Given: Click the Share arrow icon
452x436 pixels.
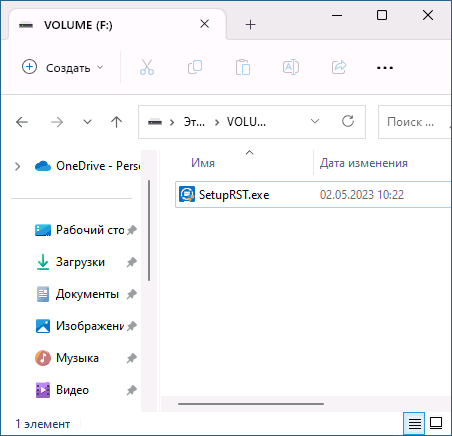Looking at the screenshot, I should (x=339, y=67).
